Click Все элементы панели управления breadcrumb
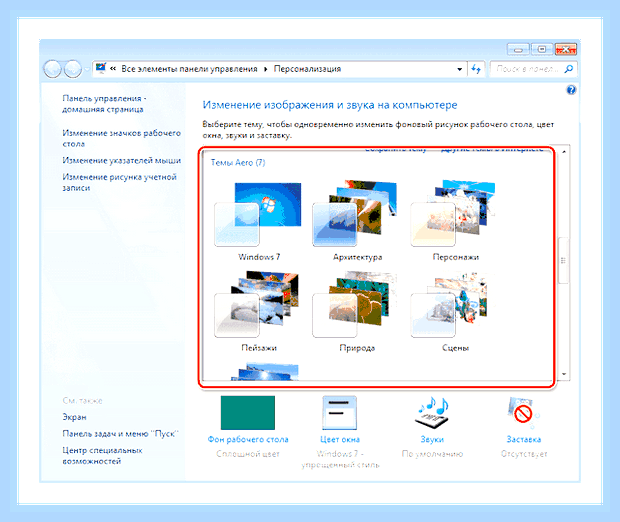620x522 pixels. (x=189, y=69)
